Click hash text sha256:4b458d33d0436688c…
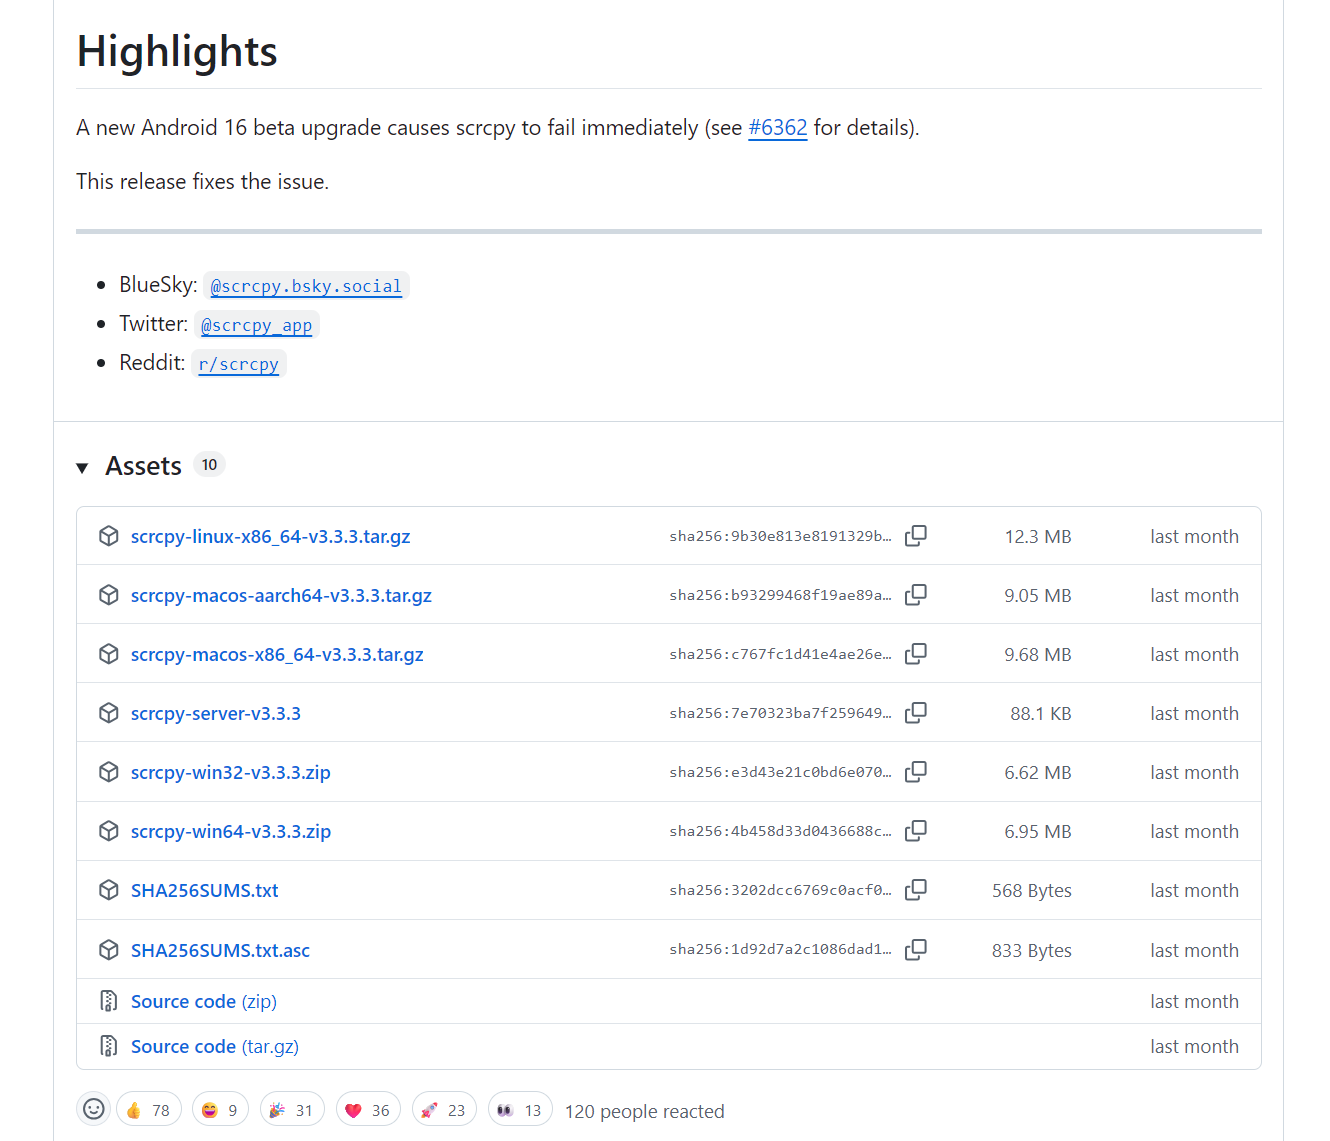 click(780, 832)
